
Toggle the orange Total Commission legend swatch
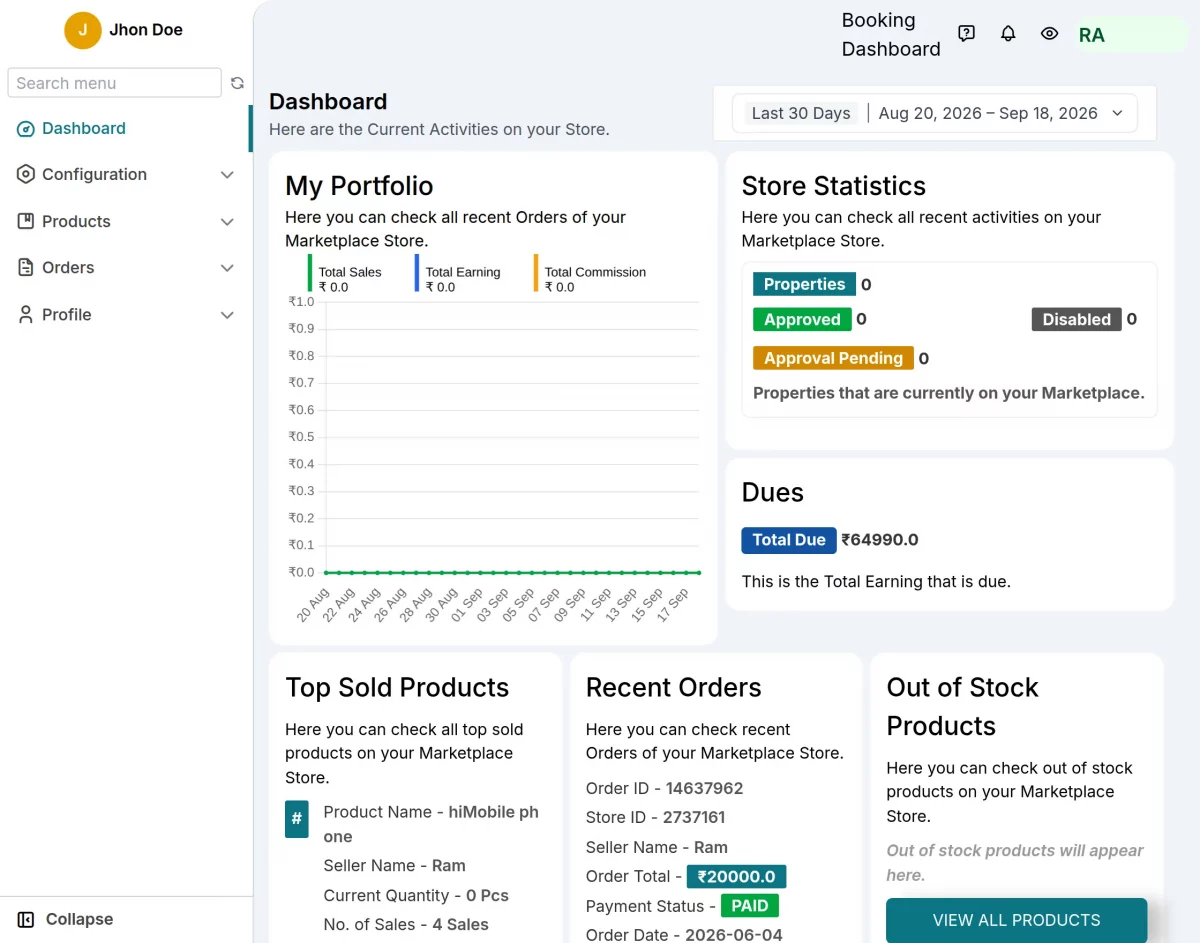pyautogui.click(x=536, y=273)
